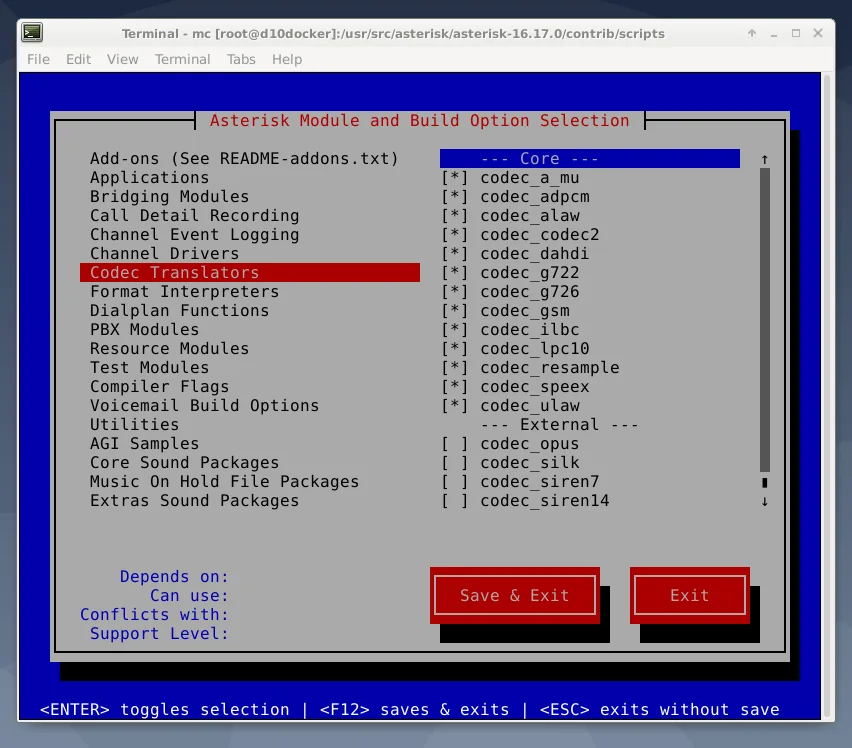Screen dimensions: 852x748
Task: Click the terminal icon in title bar
Action: click(32, 33)
